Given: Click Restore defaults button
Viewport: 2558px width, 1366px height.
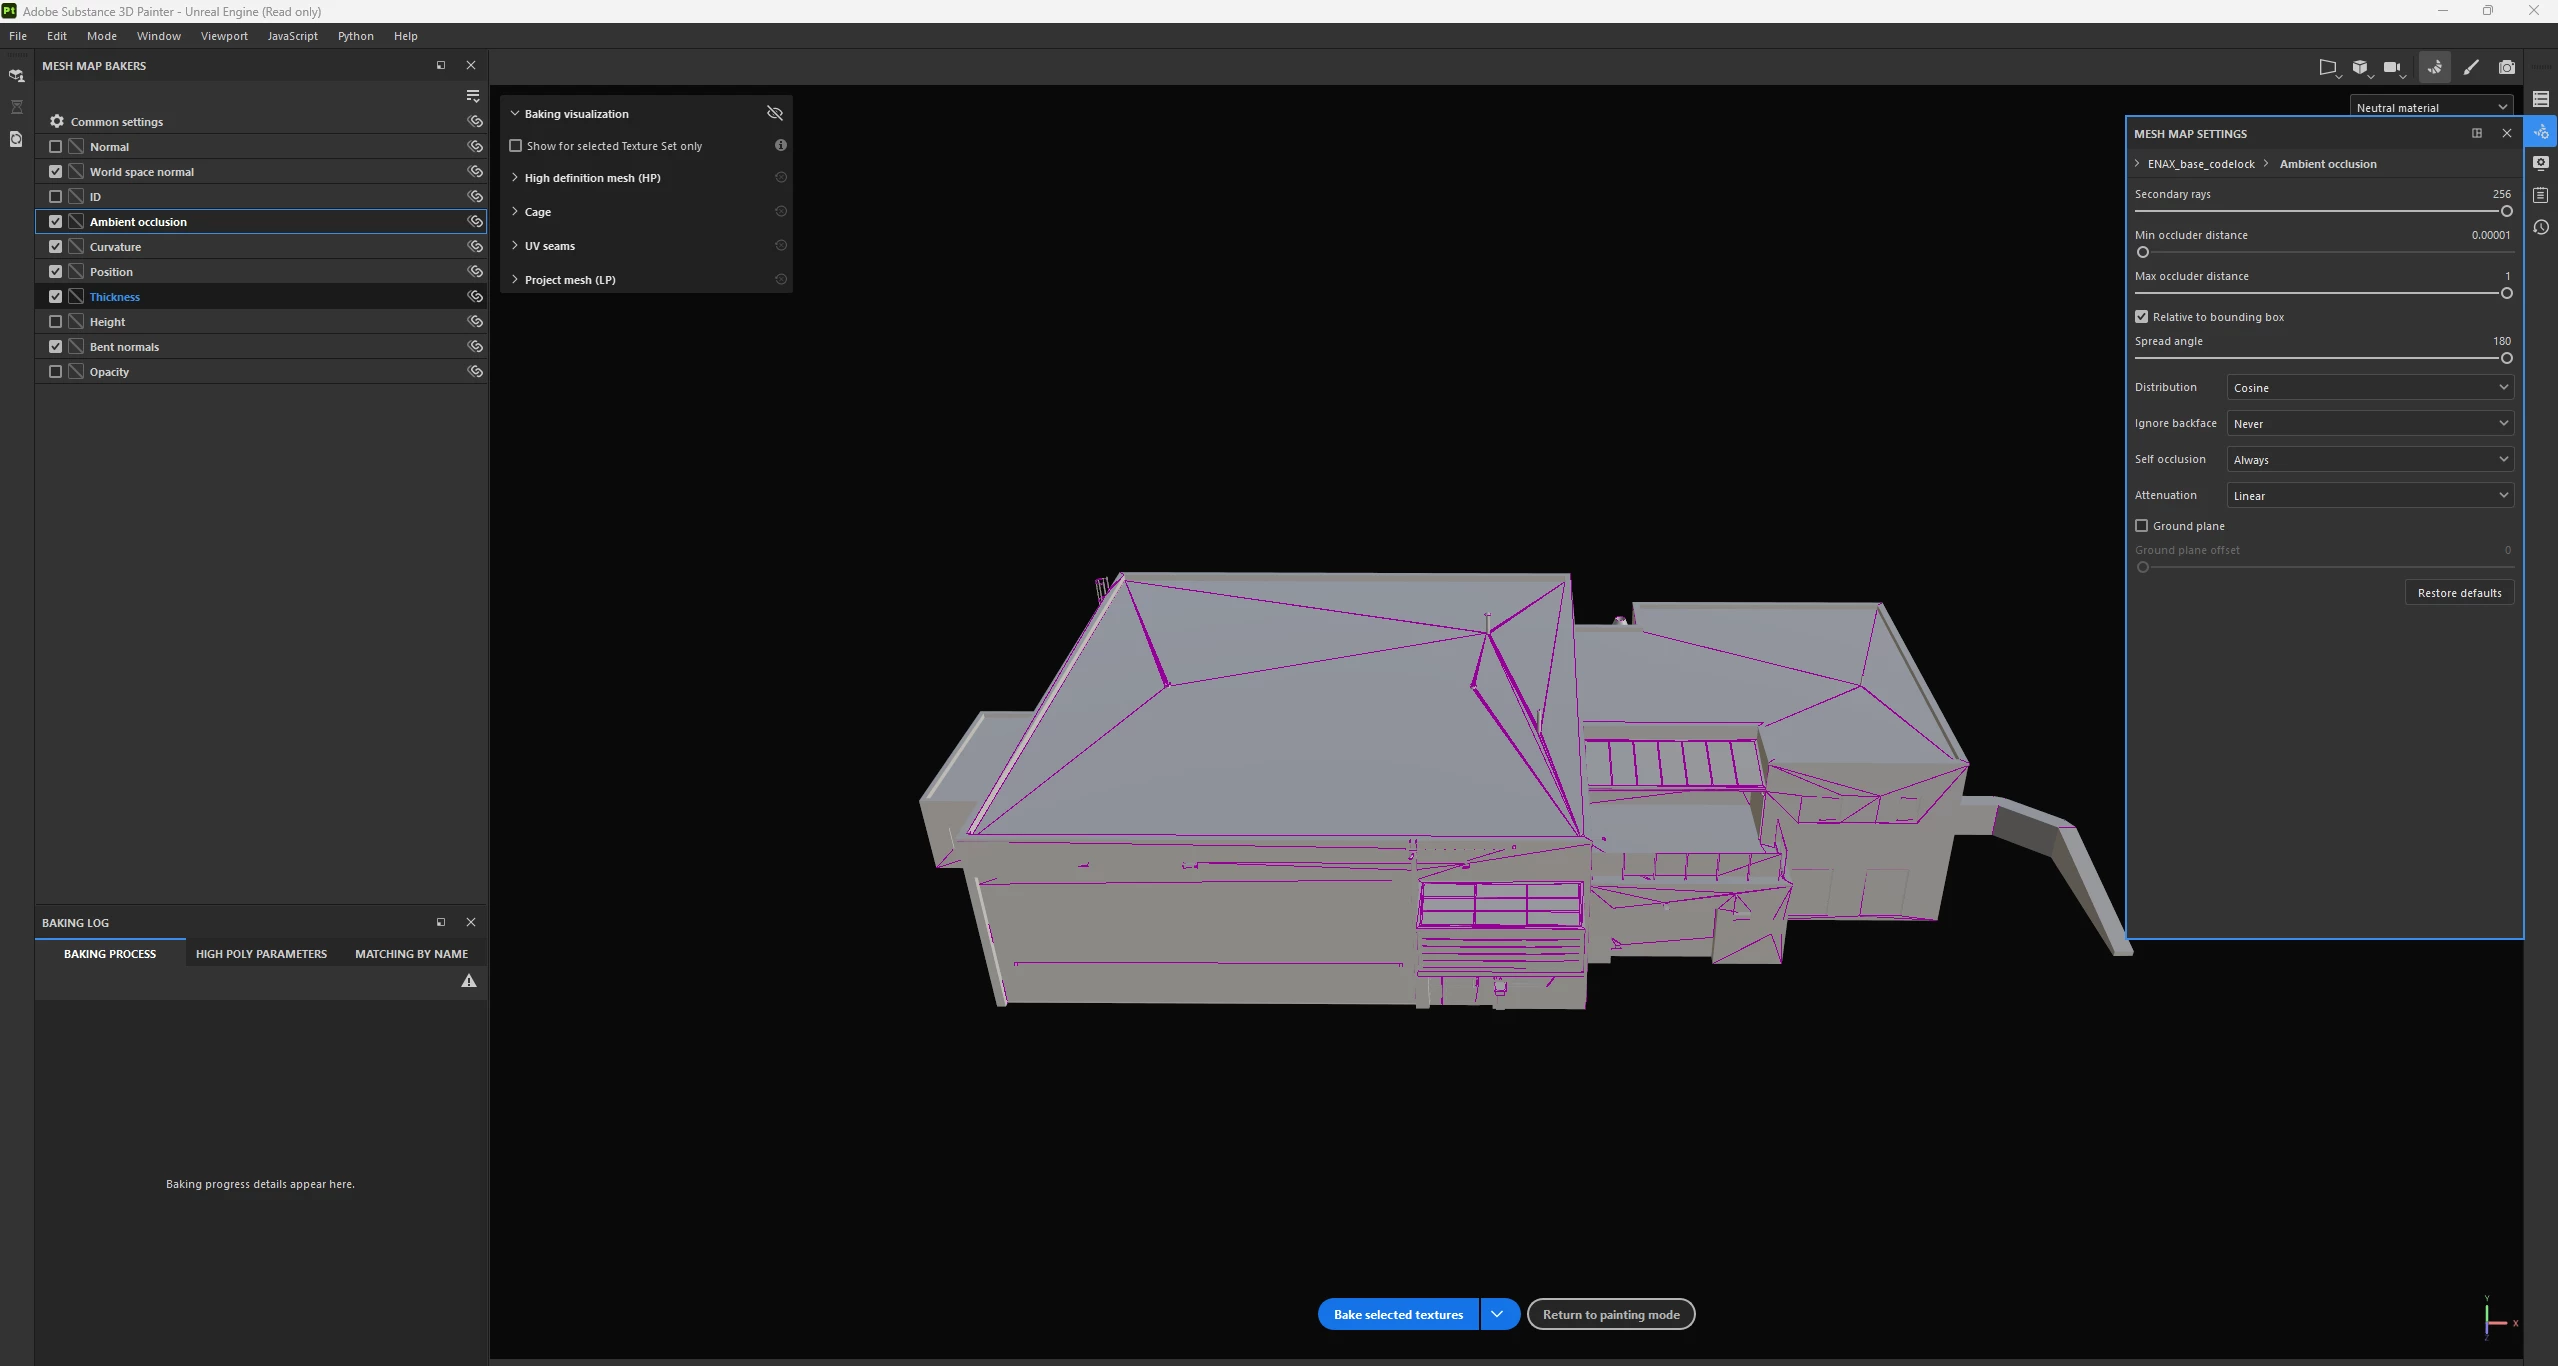Looking at the screenshot, I should [2459, 593].
